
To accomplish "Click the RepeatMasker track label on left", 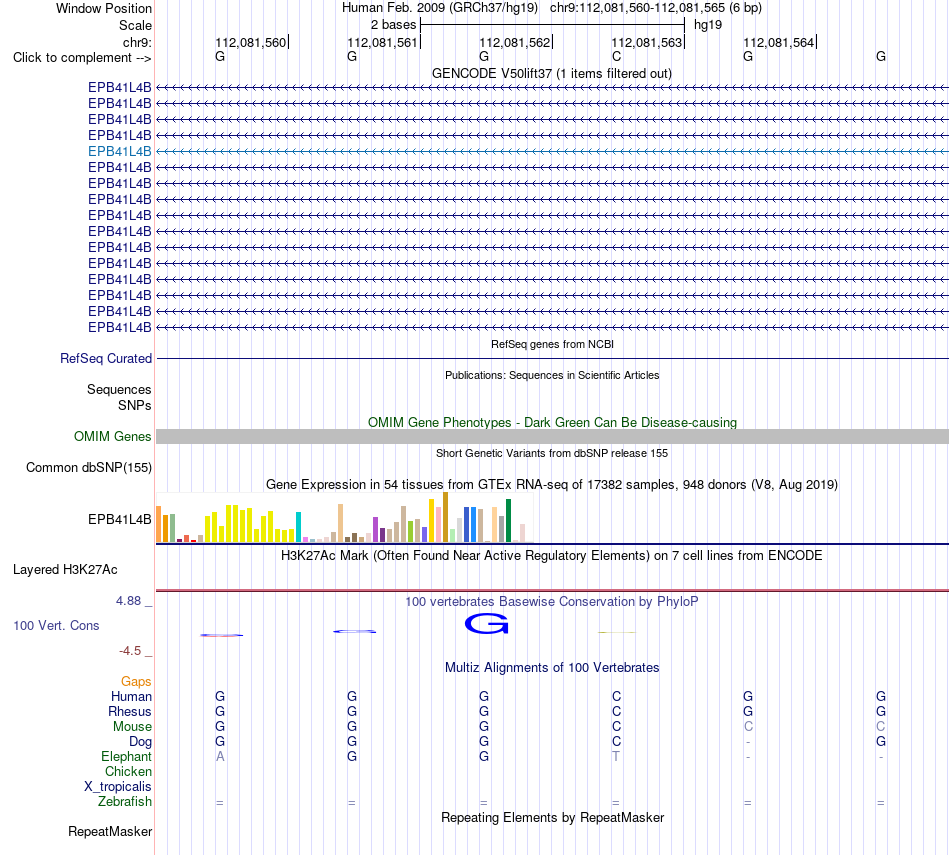I will 110,831.
